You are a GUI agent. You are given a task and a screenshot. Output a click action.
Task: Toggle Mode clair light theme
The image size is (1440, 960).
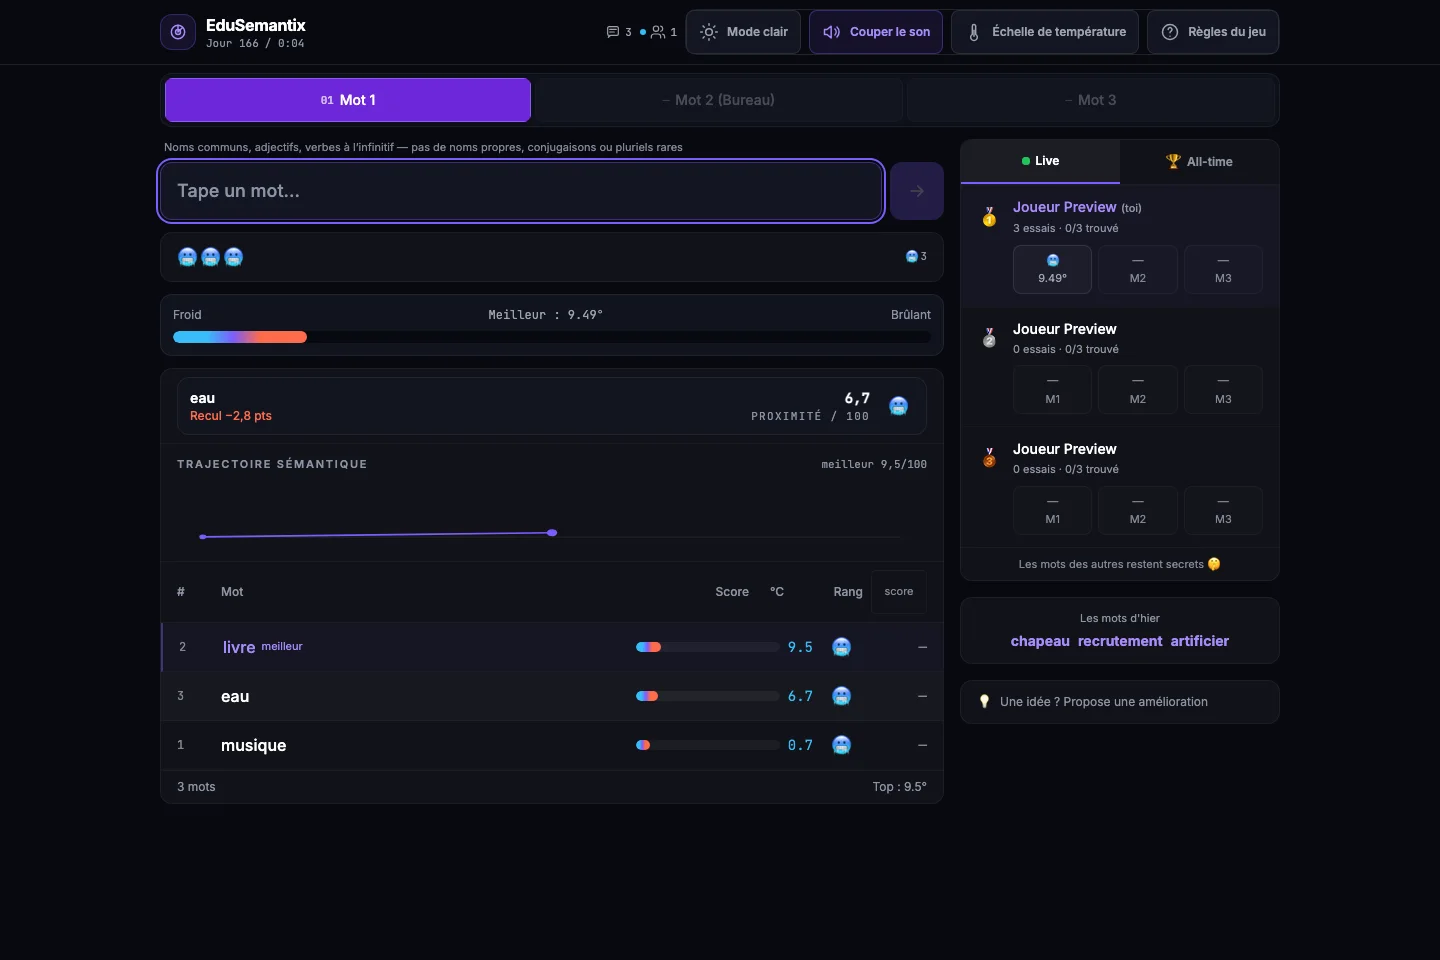[743, 32]
